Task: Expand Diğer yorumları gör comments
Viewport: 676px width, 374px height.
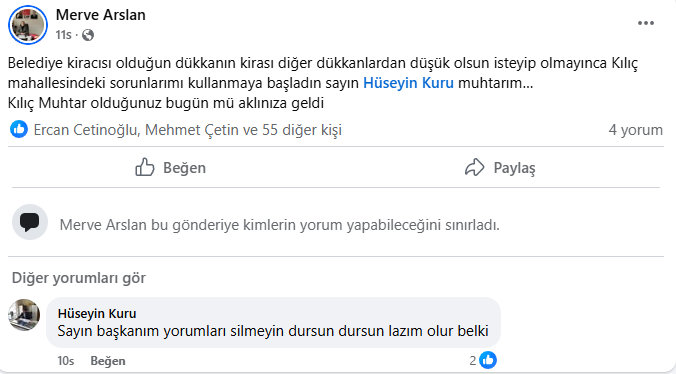Action: tap(78, 278)
